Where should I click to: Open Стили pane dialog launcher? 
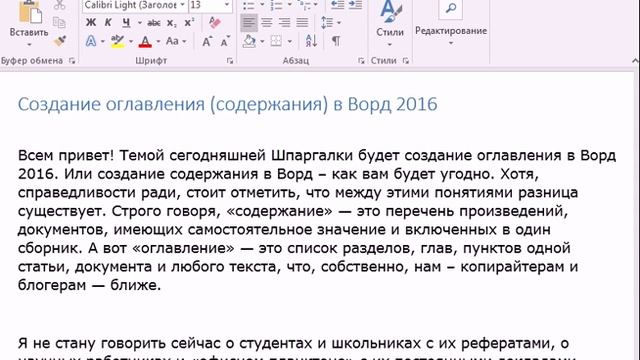tap(405, 61)
